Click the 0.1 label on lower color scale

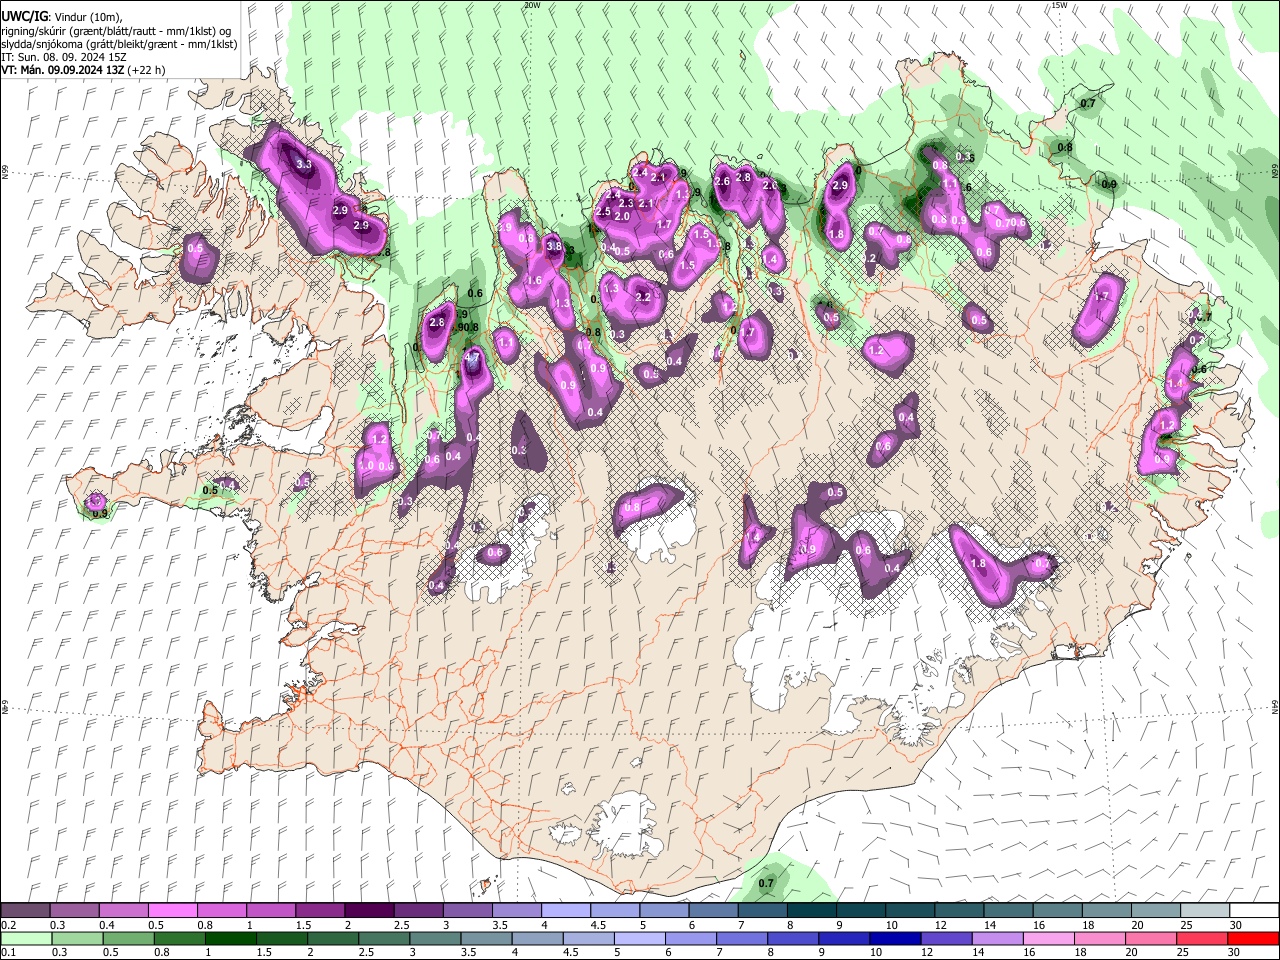(9, 951)
